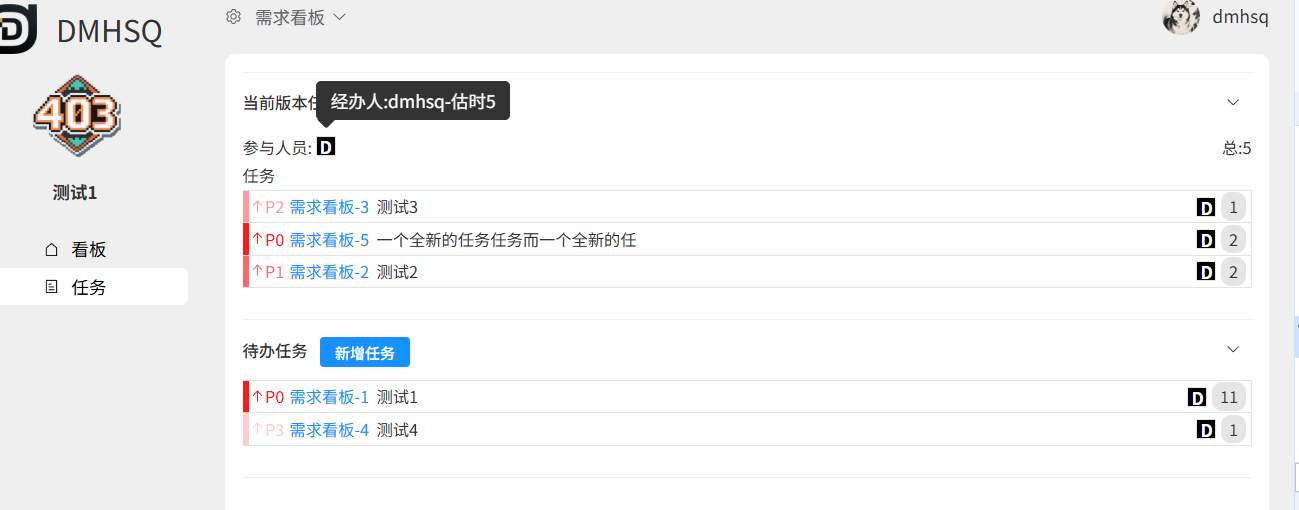The height and width of the screenshot is (510, 1299).
Task: Click the assignee D icon on 测试1 row
Action: click(x=1197, y=397)
